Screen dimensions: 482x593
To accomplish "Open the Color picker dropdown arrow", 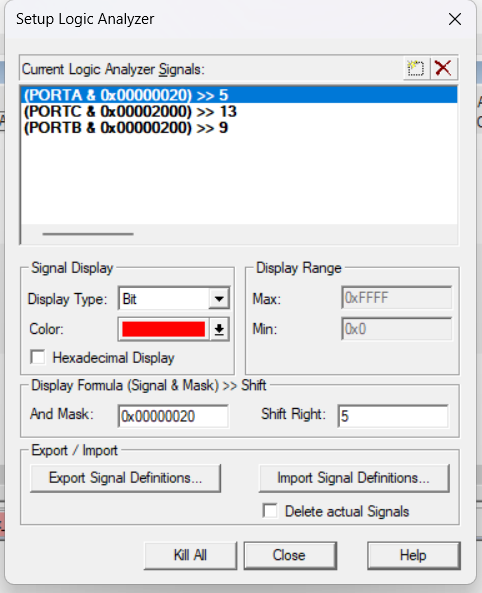I will pos(219,329).
